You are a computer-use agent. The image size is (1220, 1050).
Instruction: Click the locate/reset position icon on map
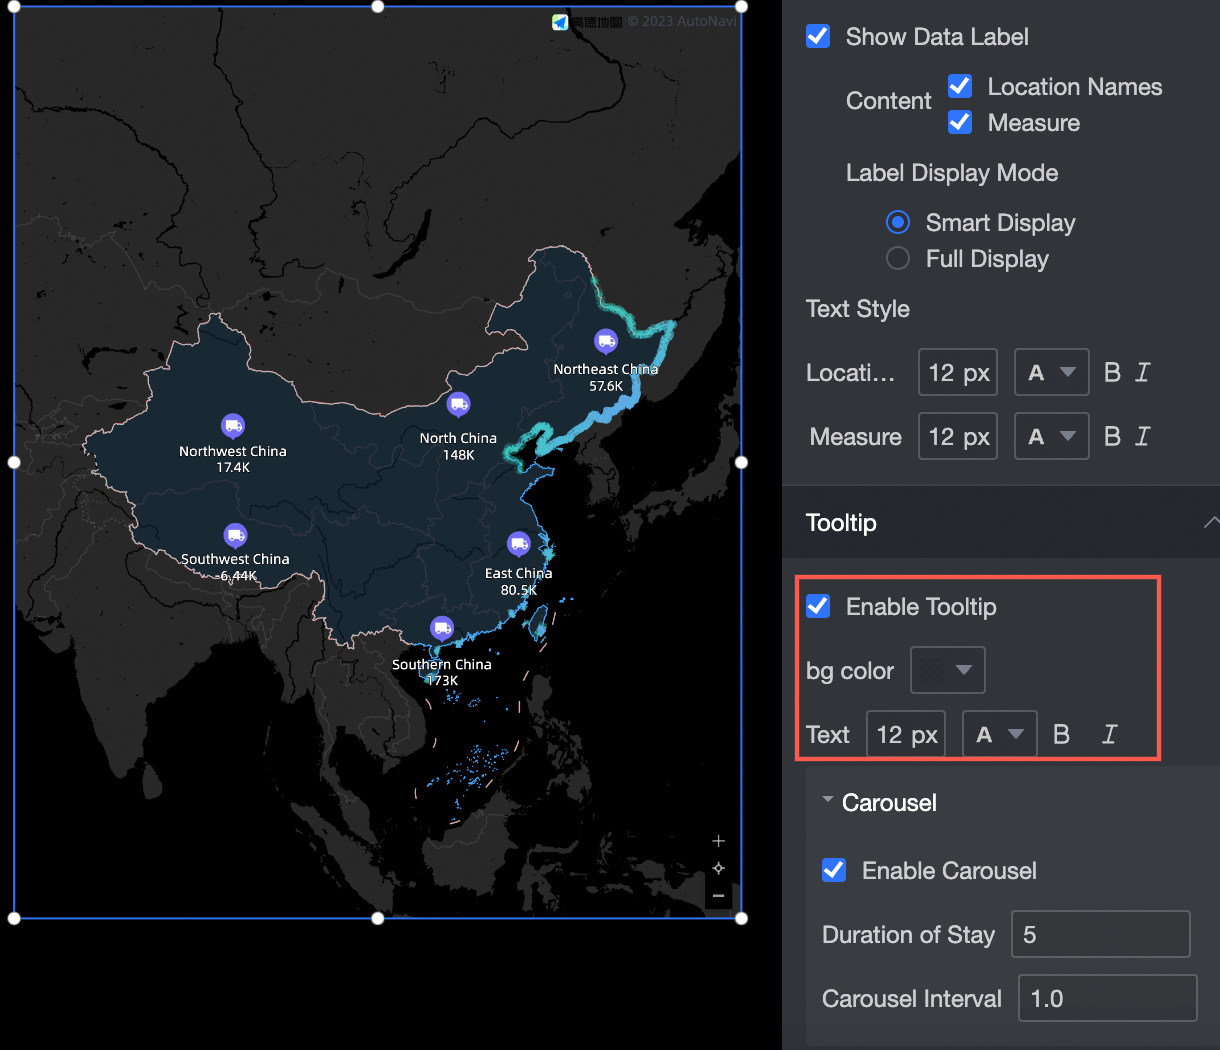tap(718, 868)
